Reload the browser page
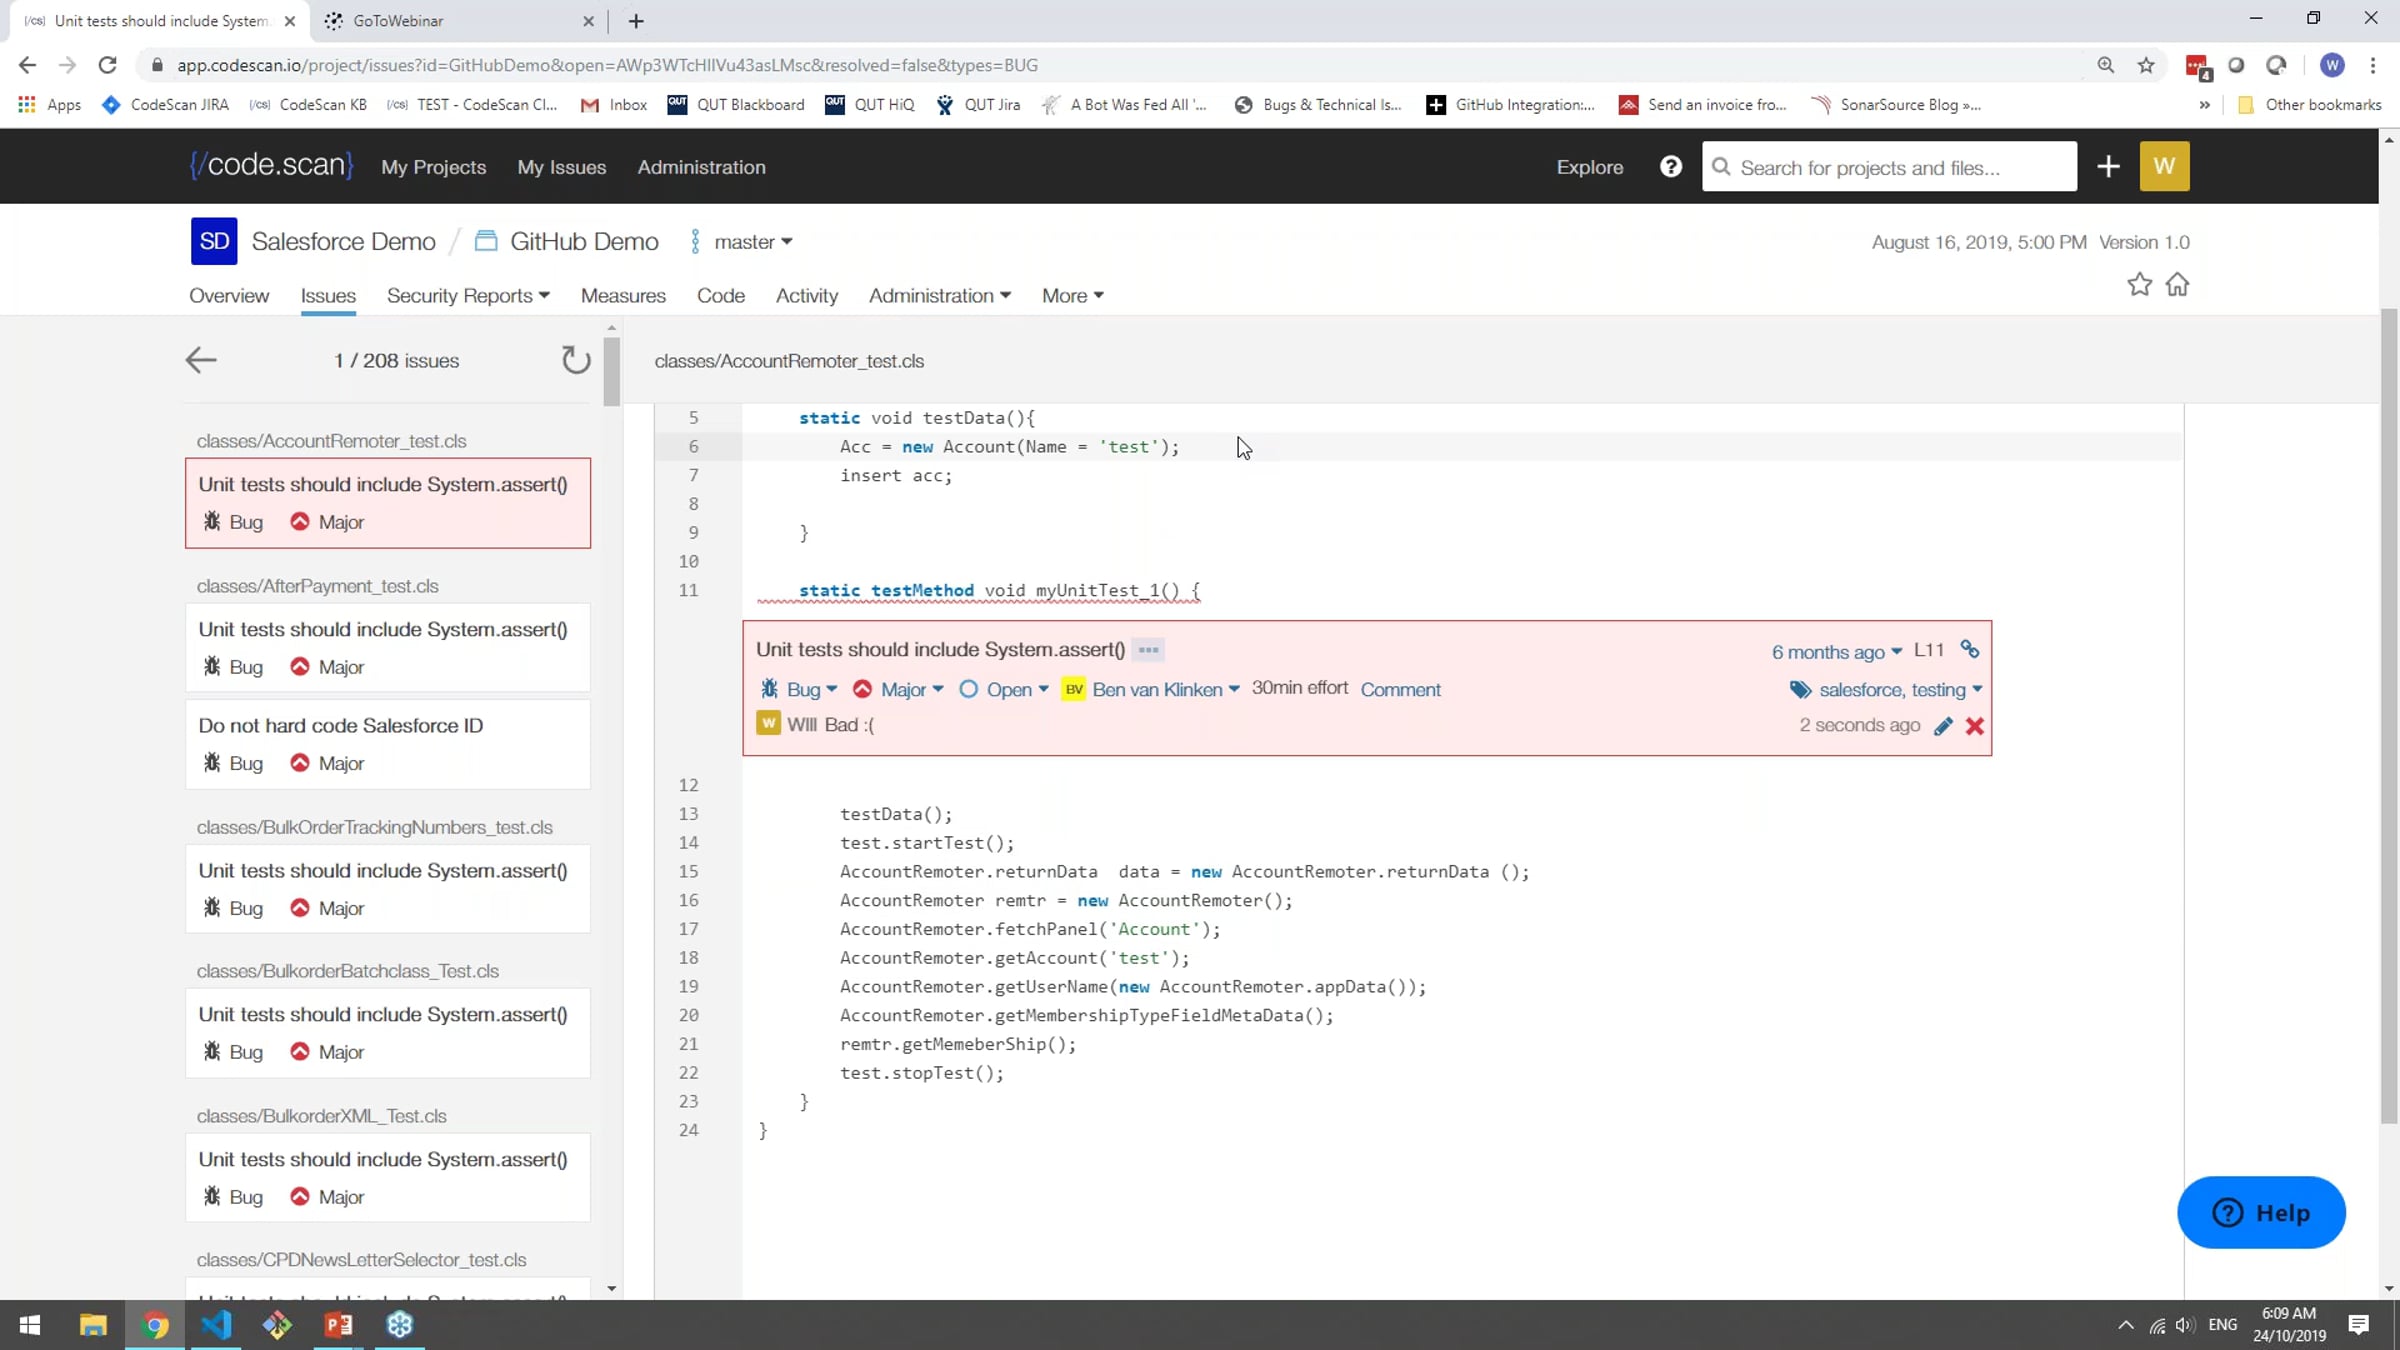The image size is (2400, 1350). 108,65
